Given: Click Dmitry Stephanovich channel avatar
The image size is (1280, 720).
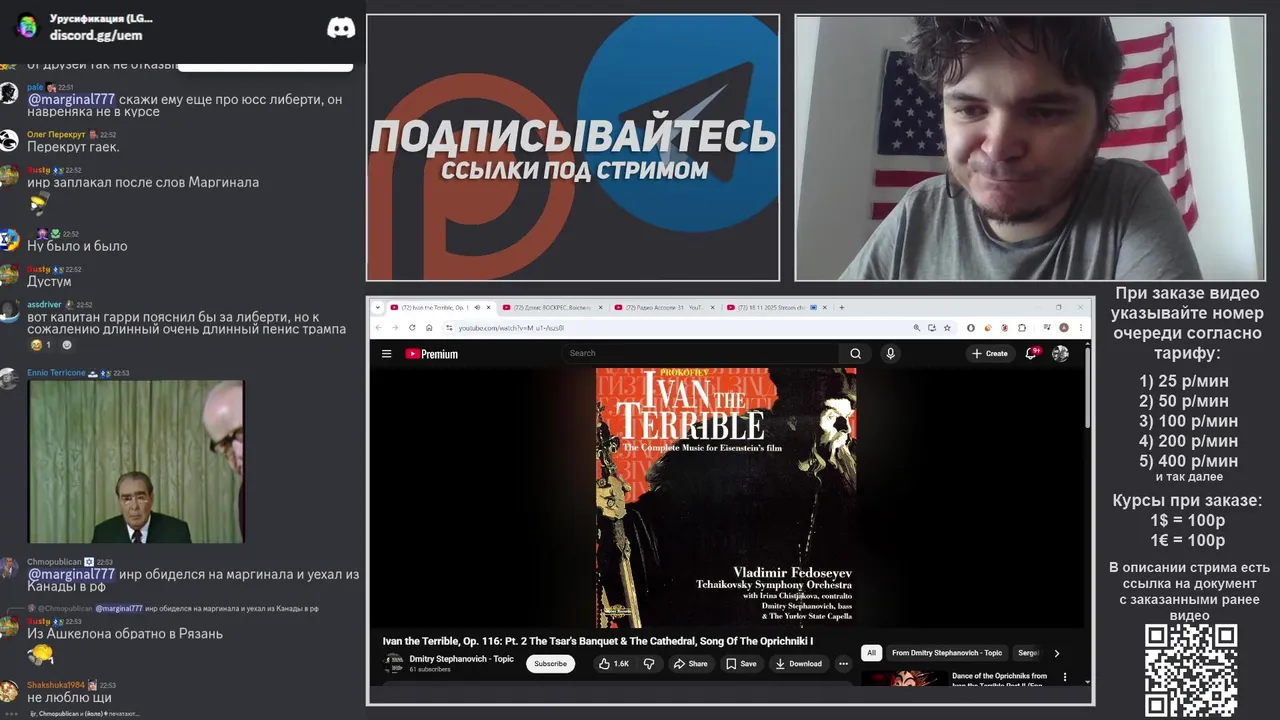Looking at the screenshot, I should (x=394, y=663).
